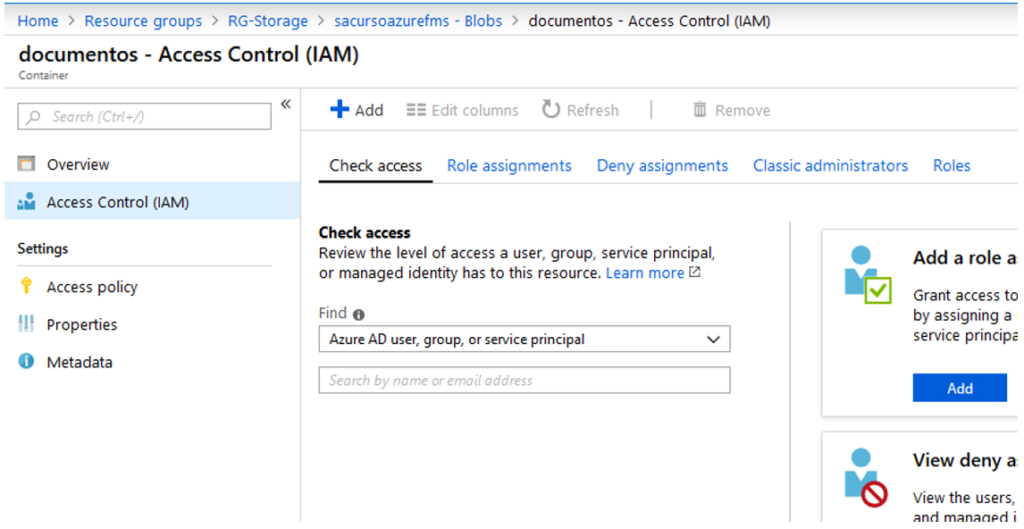The image size is (1024, 529).
Task: Click the Add toolbar label
Action: pos(369,110)
